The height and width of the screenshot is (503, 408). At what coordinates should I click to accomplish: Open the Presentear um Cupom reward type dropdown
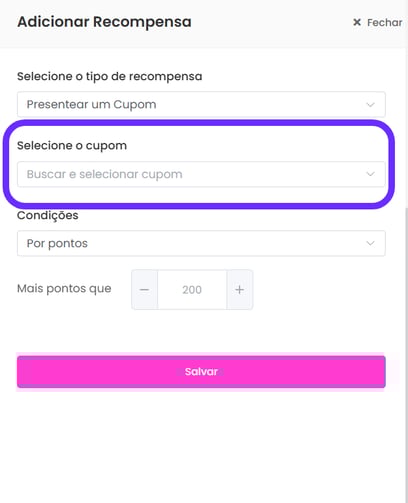(201, 104)
